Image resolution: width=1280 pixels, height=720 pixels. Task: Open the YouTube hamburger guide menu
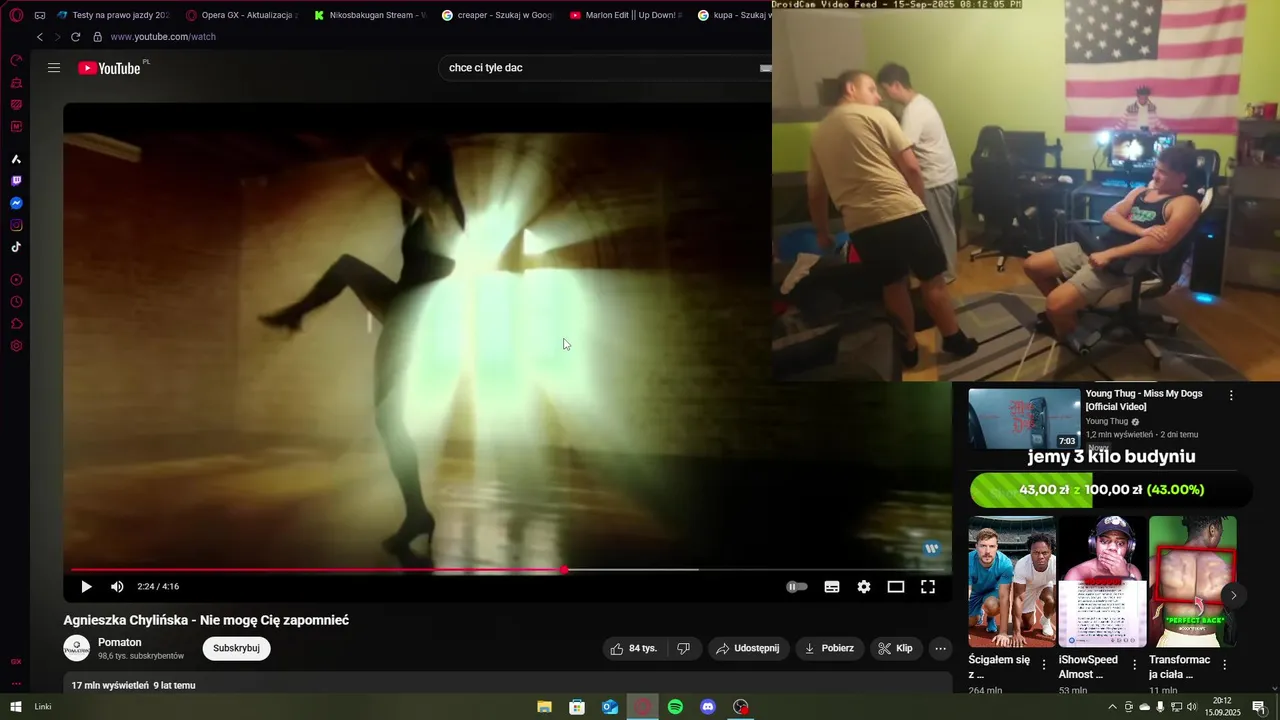tap(54, 68)
